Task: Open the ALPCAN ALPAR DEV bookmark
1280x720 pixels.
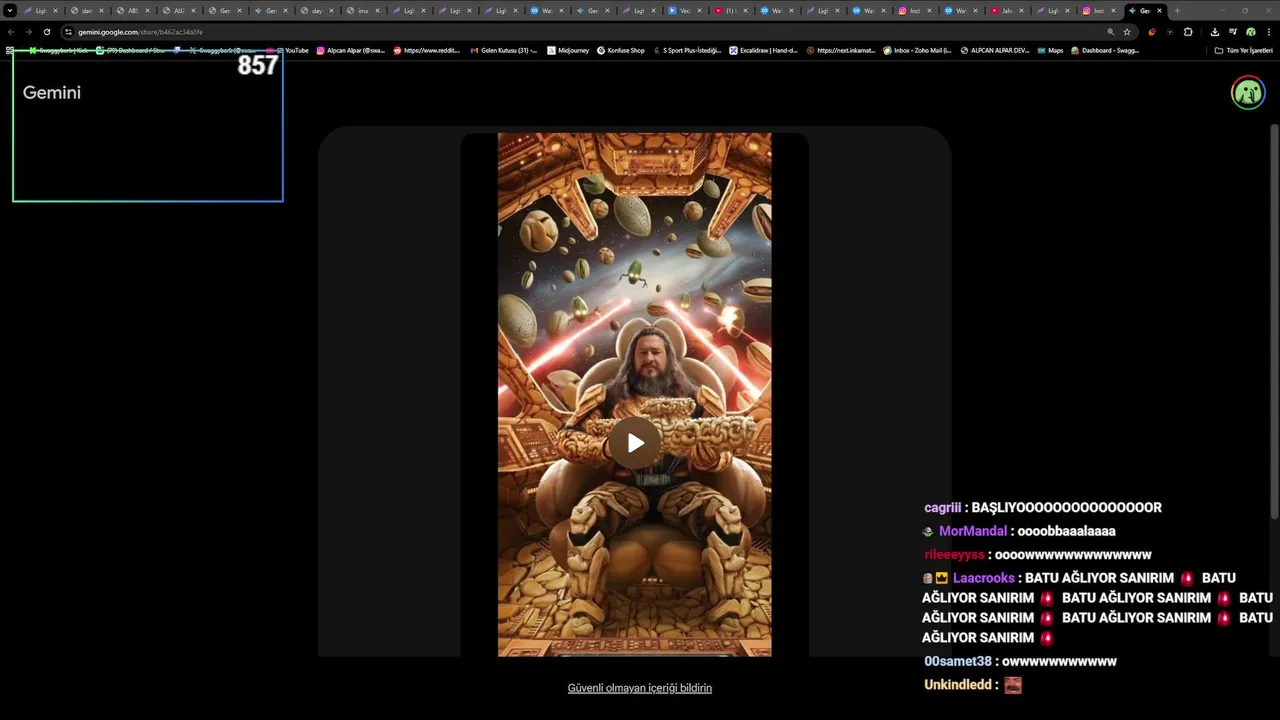Action: (x=994, y=50)
